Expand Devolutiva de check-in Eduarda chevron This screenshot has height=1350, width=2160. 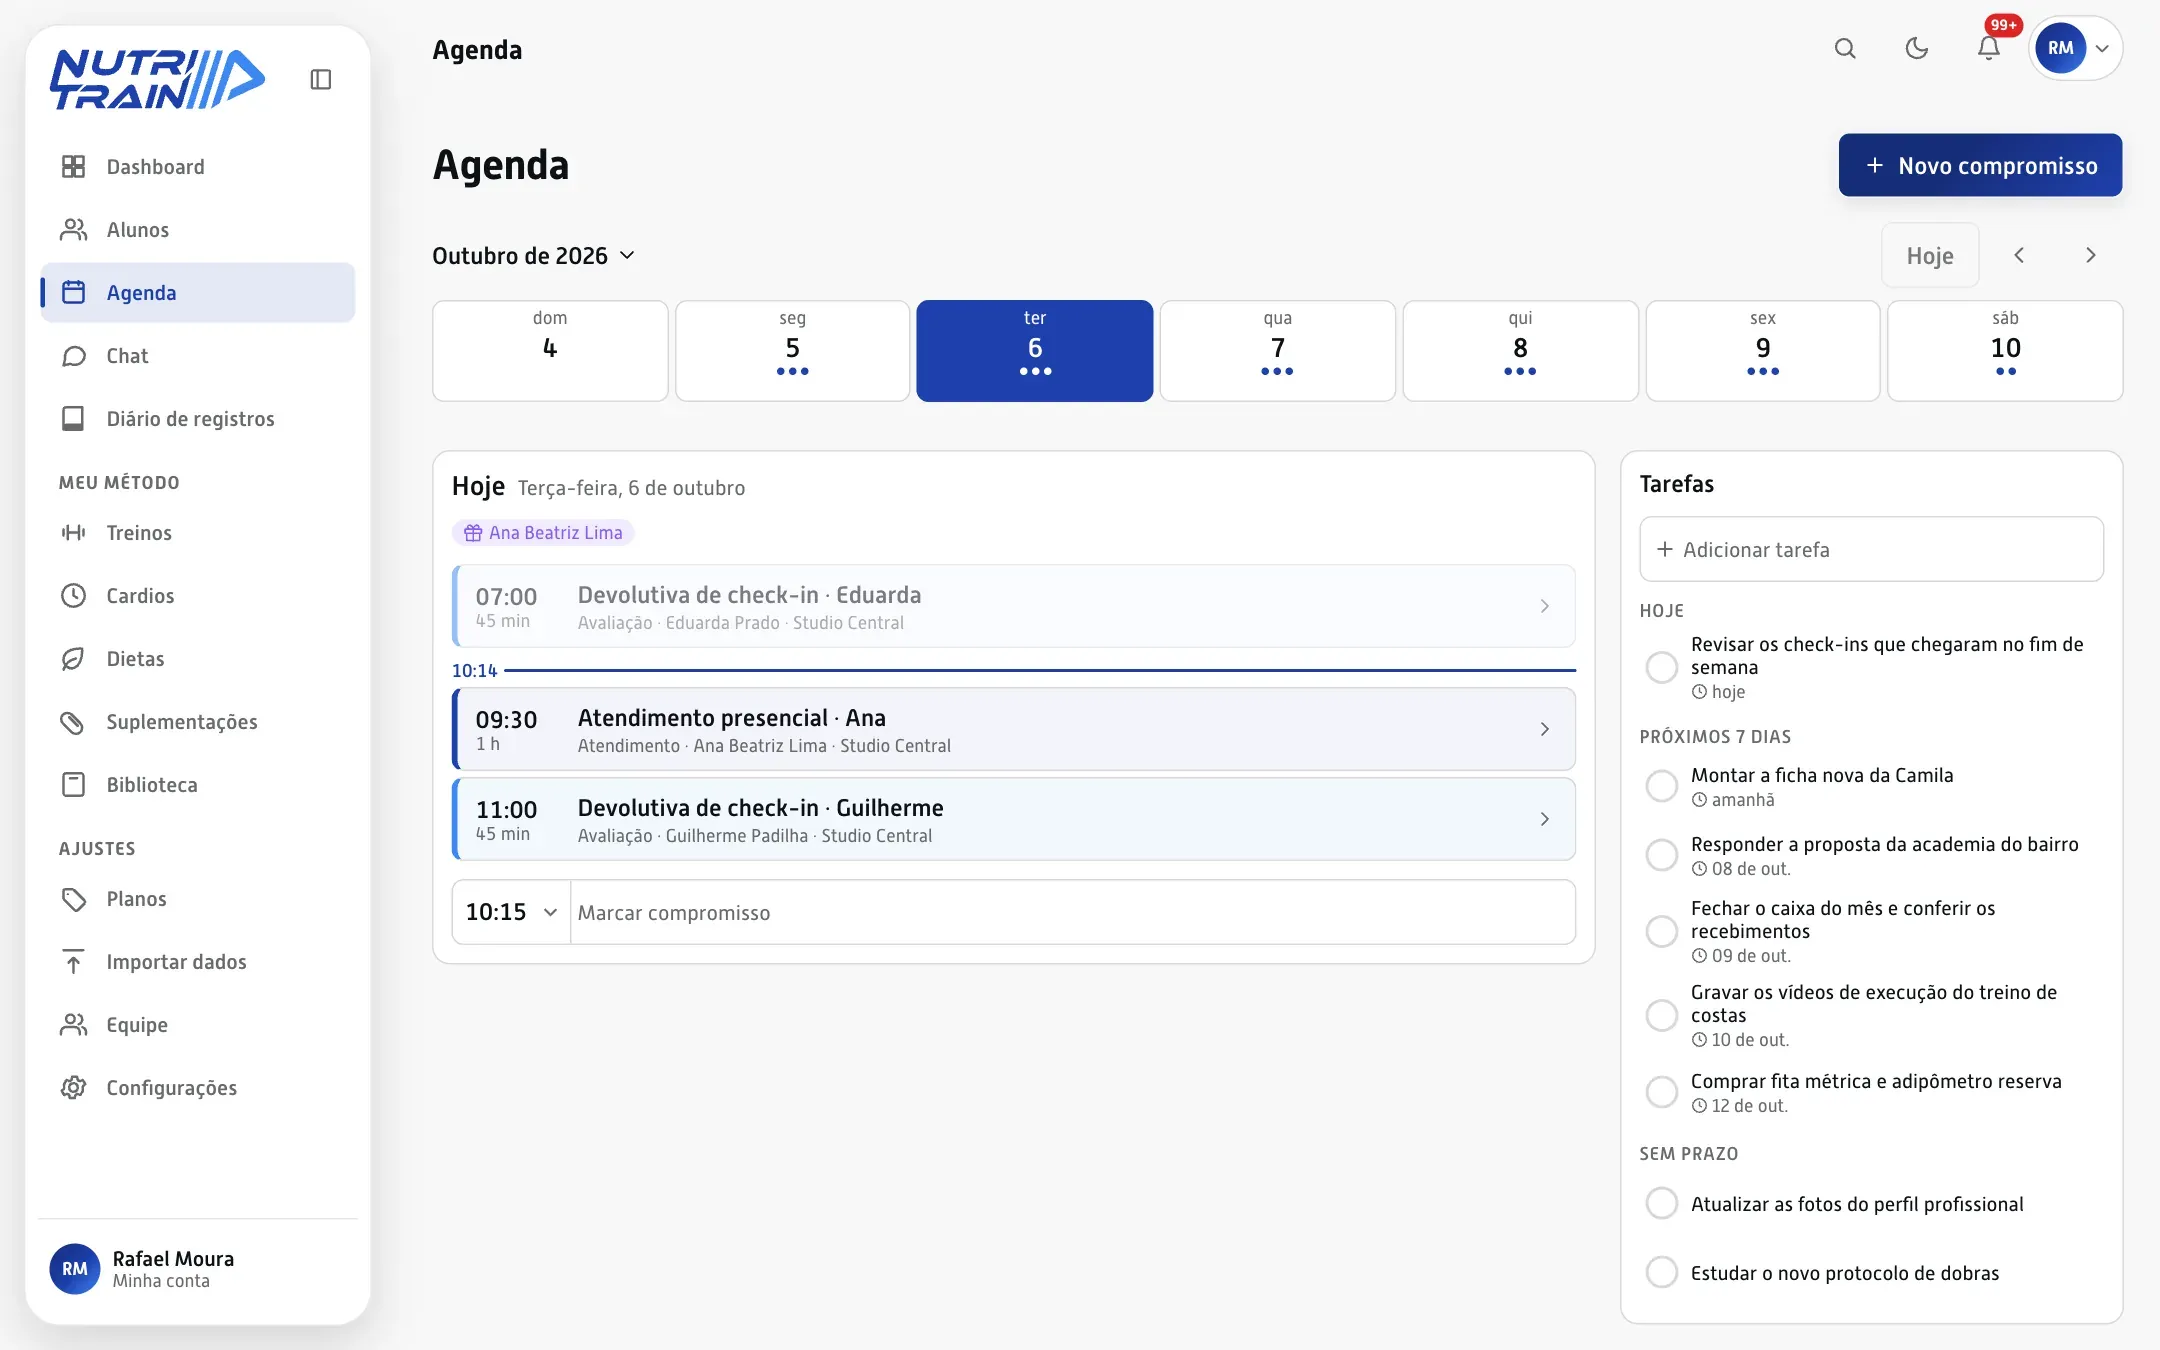[x=1545, y=606]
